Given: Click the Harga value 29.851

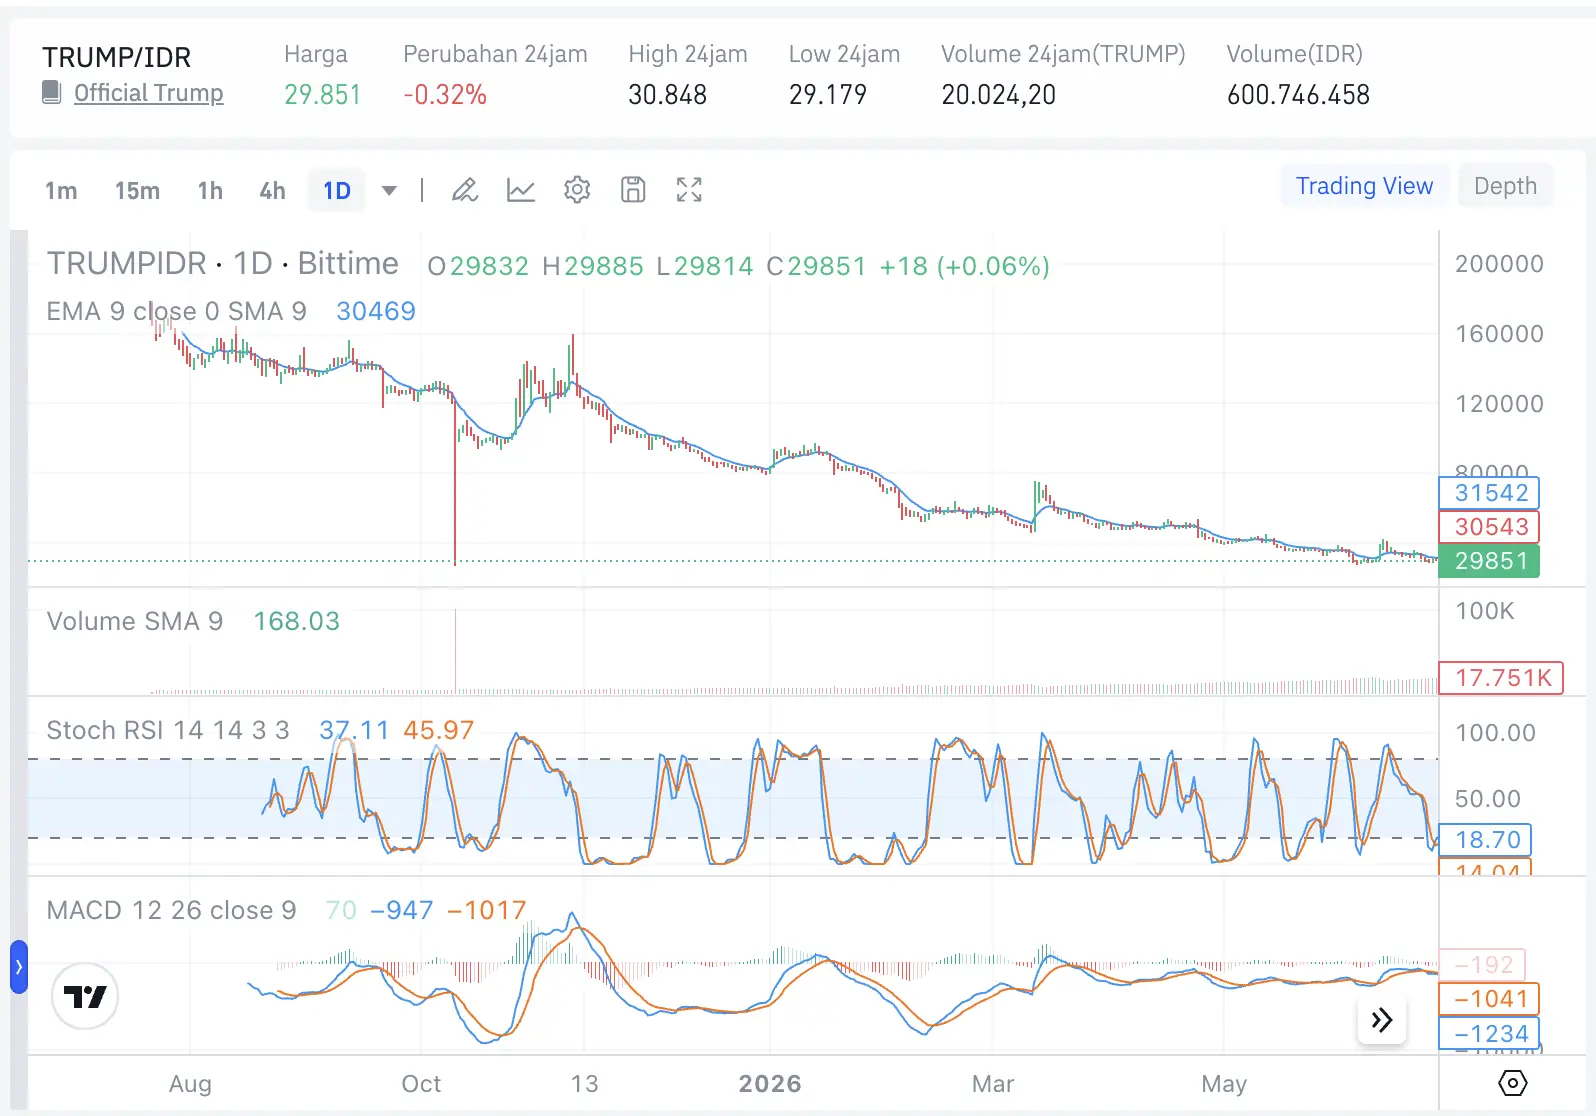Looking at the screenshot, I should pos(322,95).
